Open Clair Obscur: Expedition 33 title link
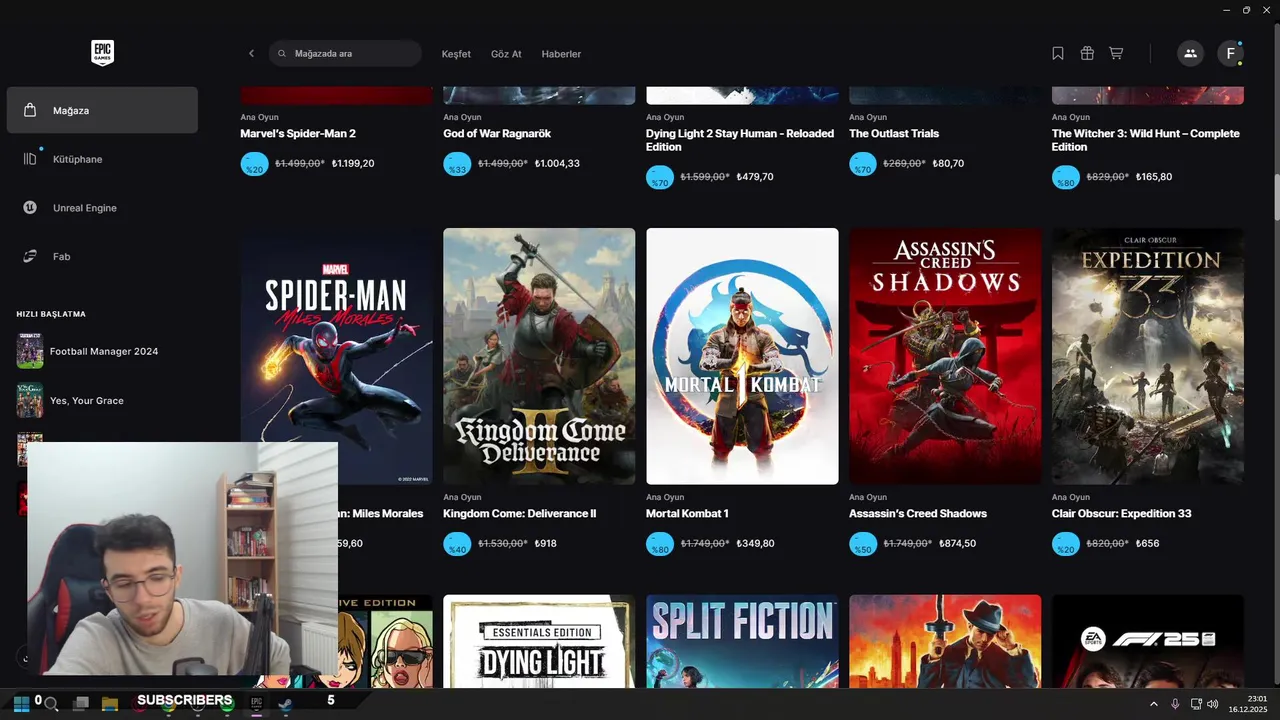The width and height of the screenshot is (1280, 720). [1122, 513]
